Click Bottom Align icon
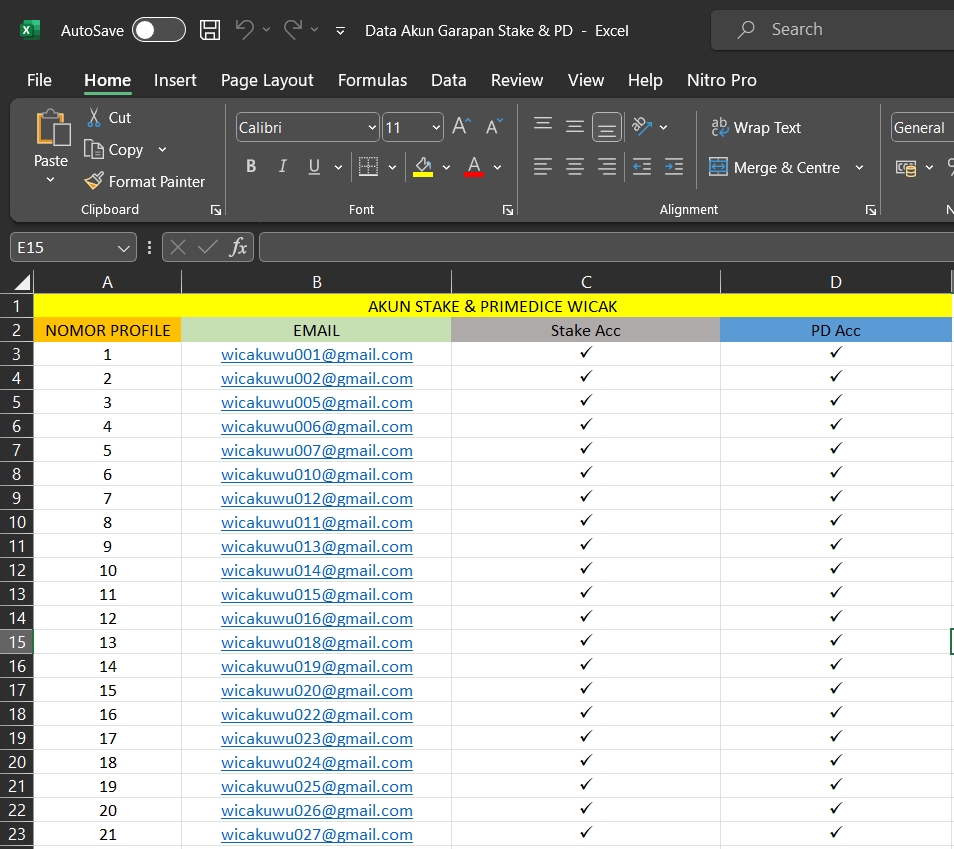The image size is (954, 849). tap(607, 127)
